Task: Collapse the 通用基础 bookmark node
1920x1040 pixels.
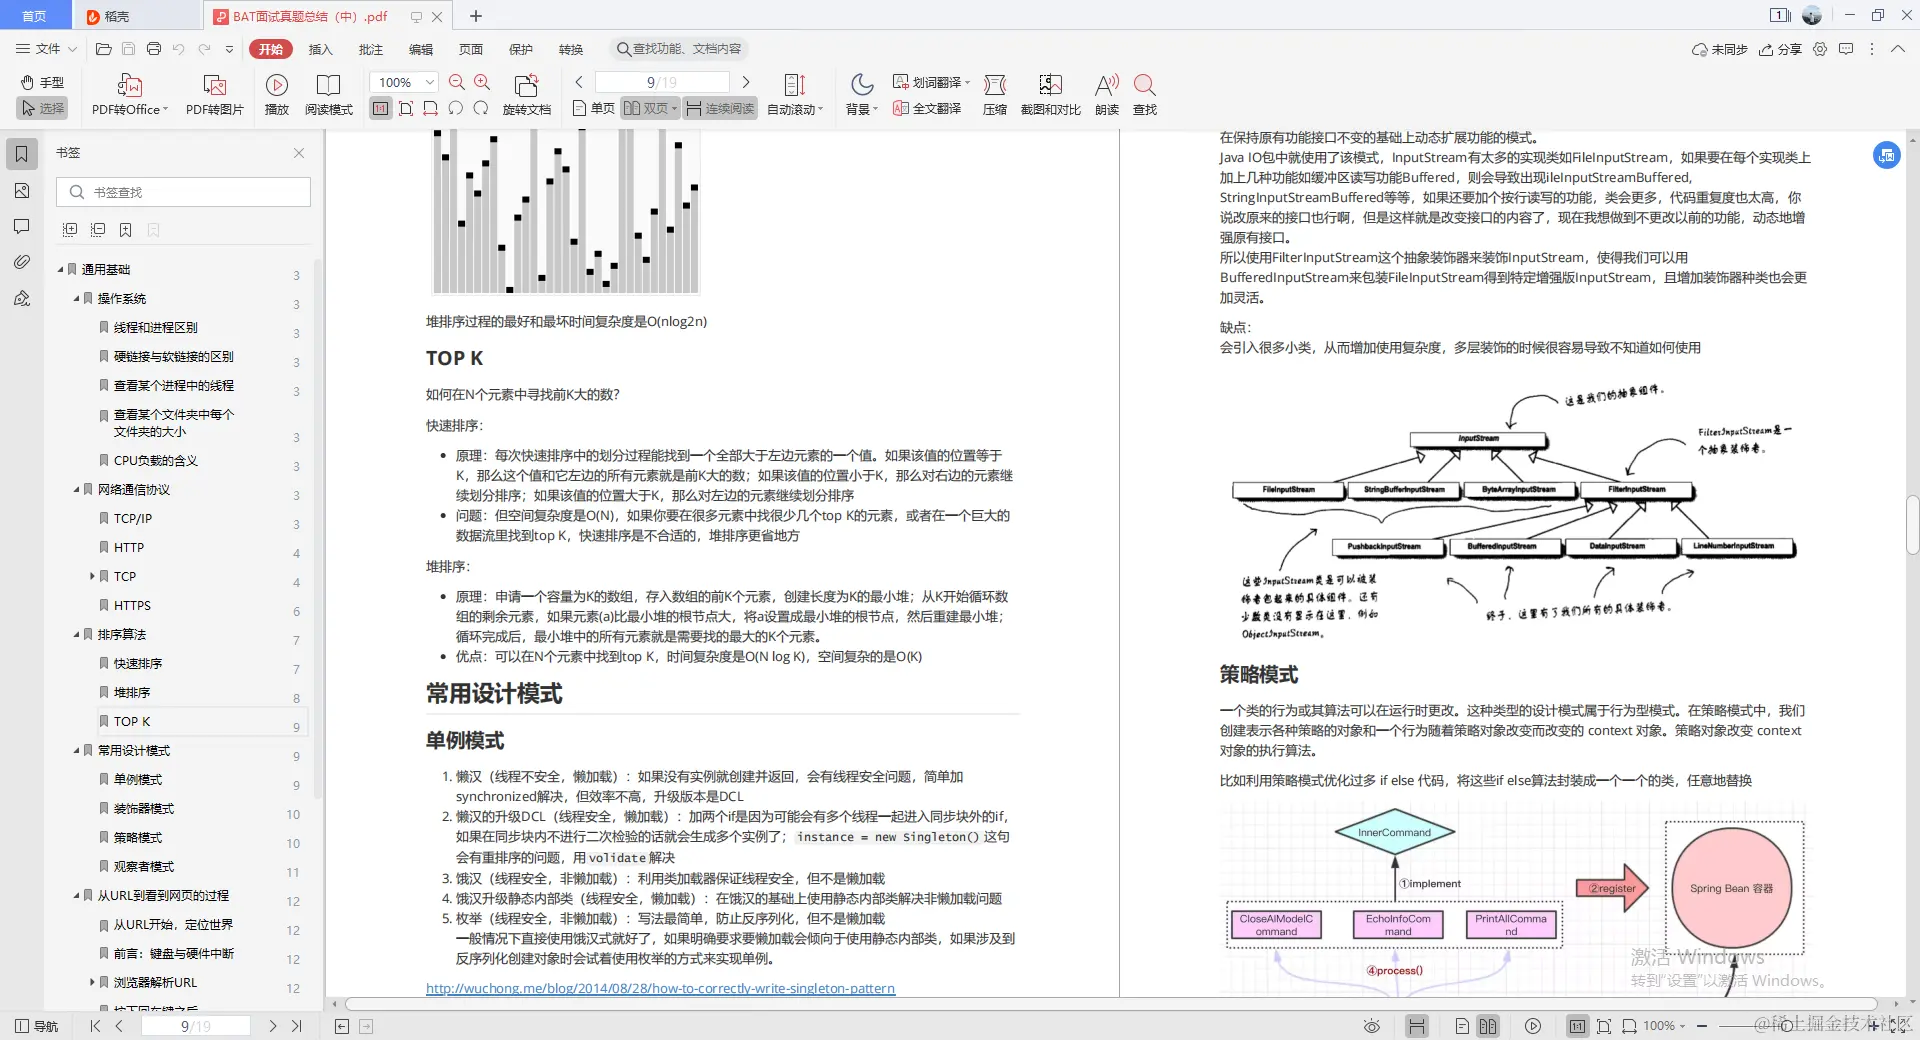Action: click(61, 269)
